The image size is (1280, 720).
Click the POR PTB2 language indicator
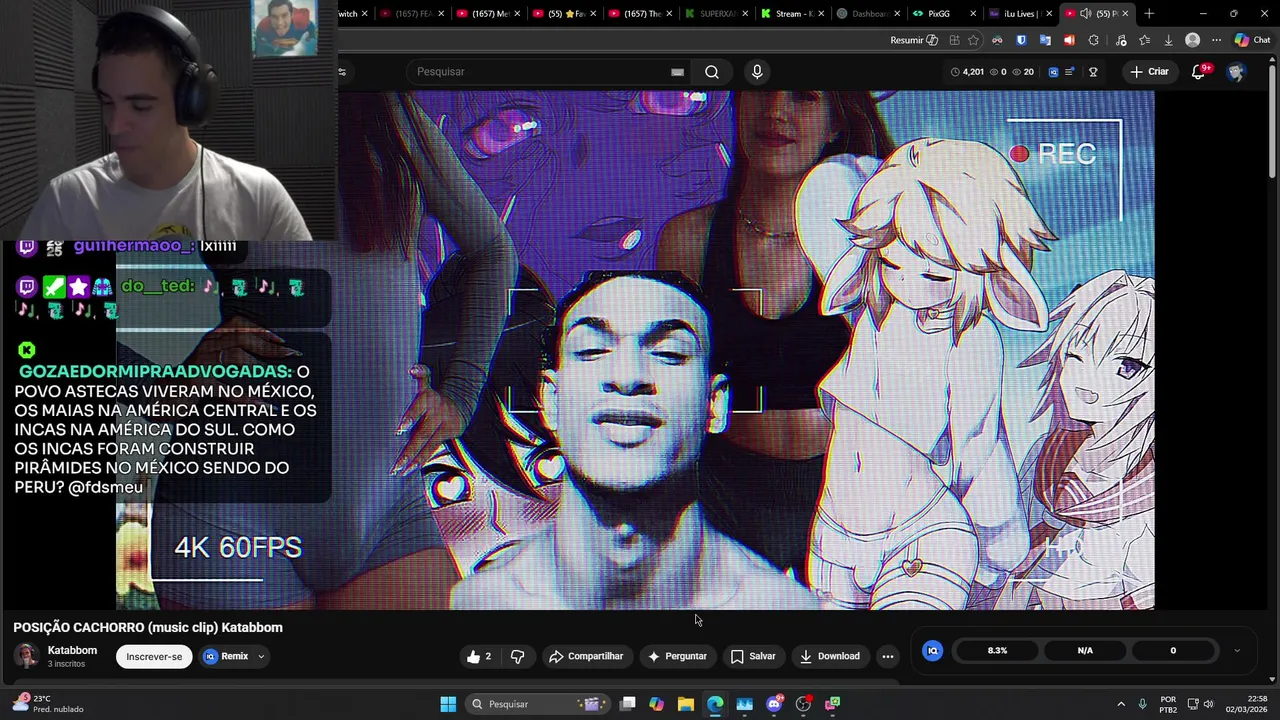(x=1168, y=704)
